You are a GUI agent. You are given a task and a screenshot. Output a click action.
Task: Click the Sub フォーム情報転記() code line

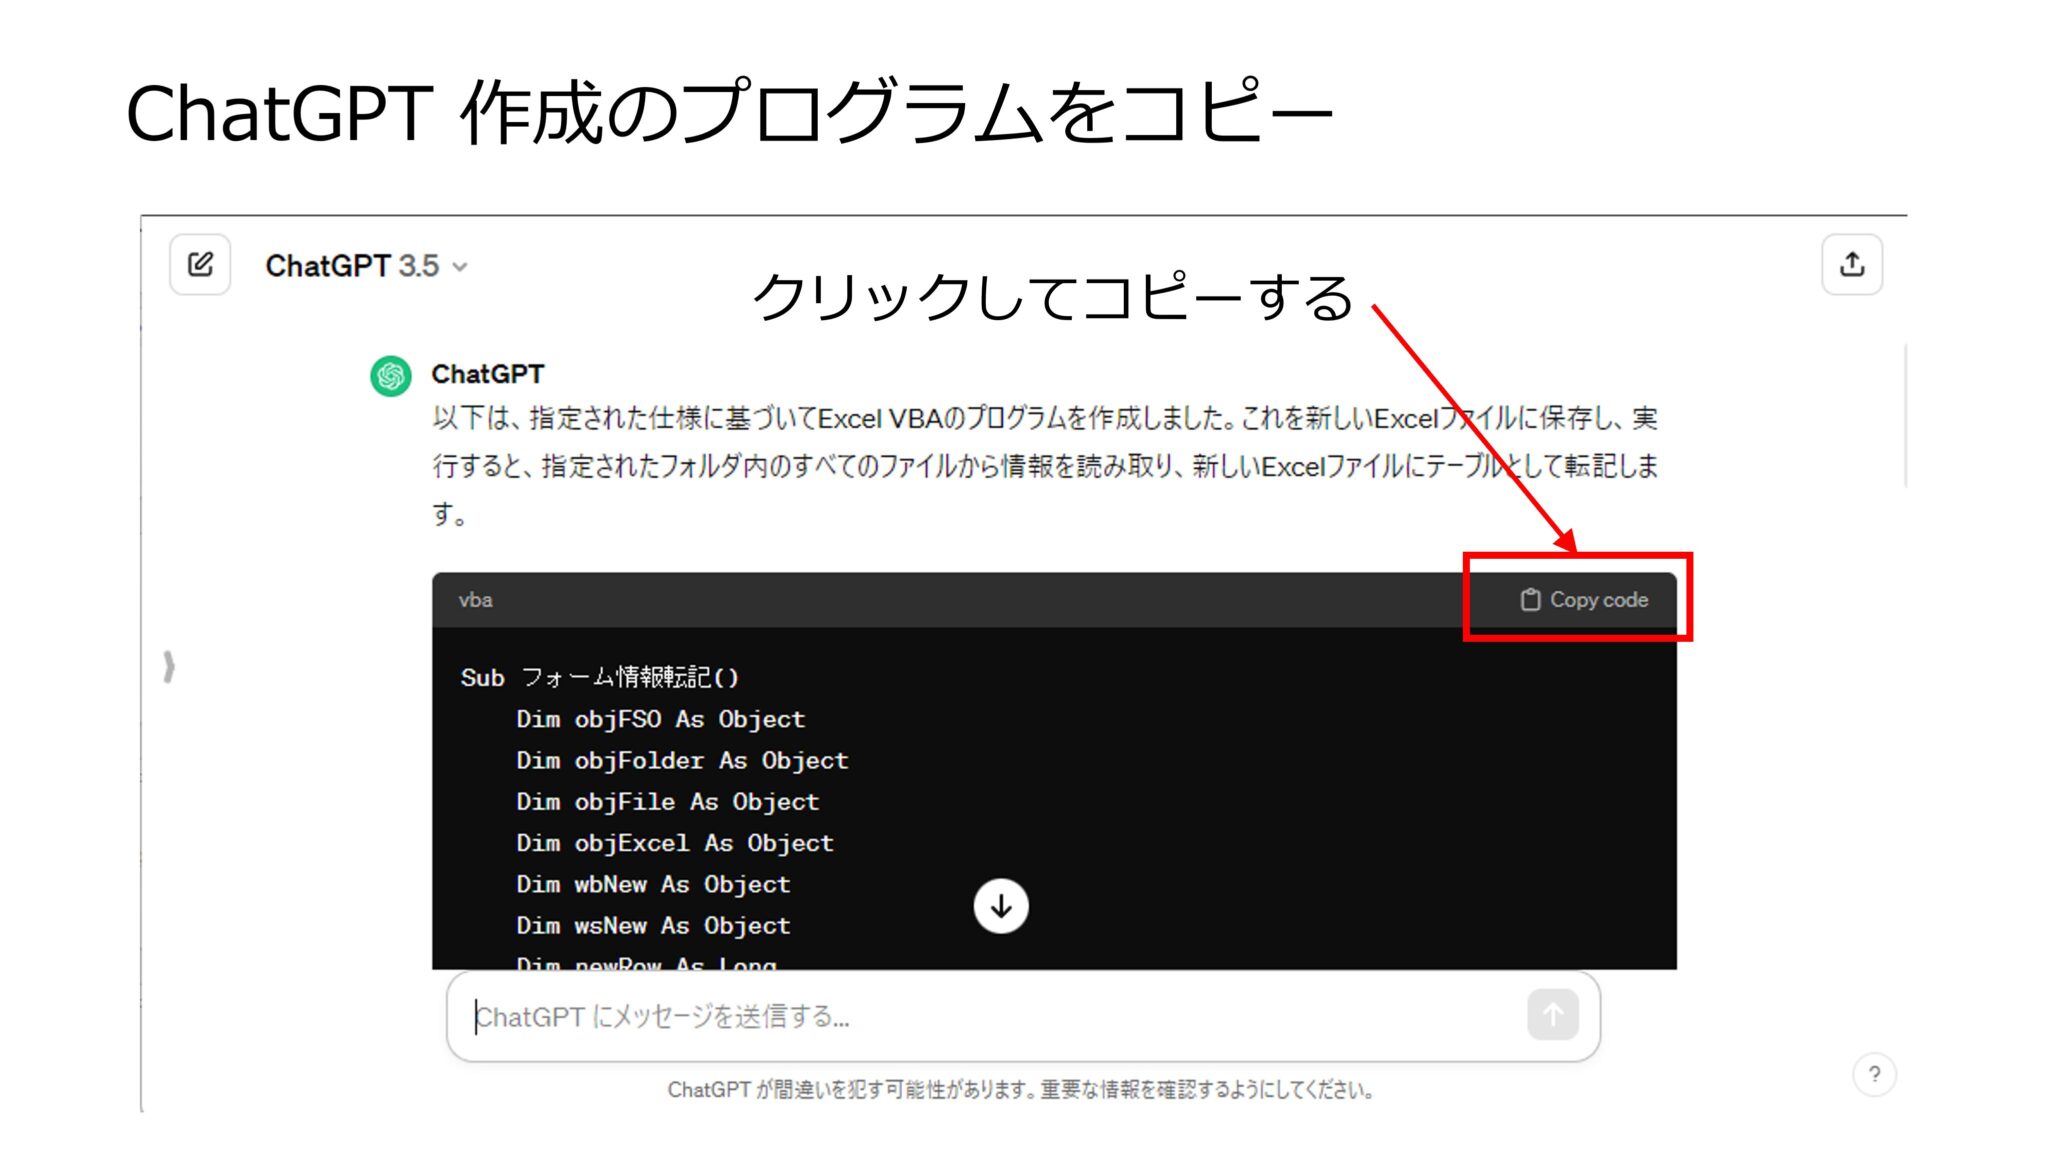tap(597, 677)
